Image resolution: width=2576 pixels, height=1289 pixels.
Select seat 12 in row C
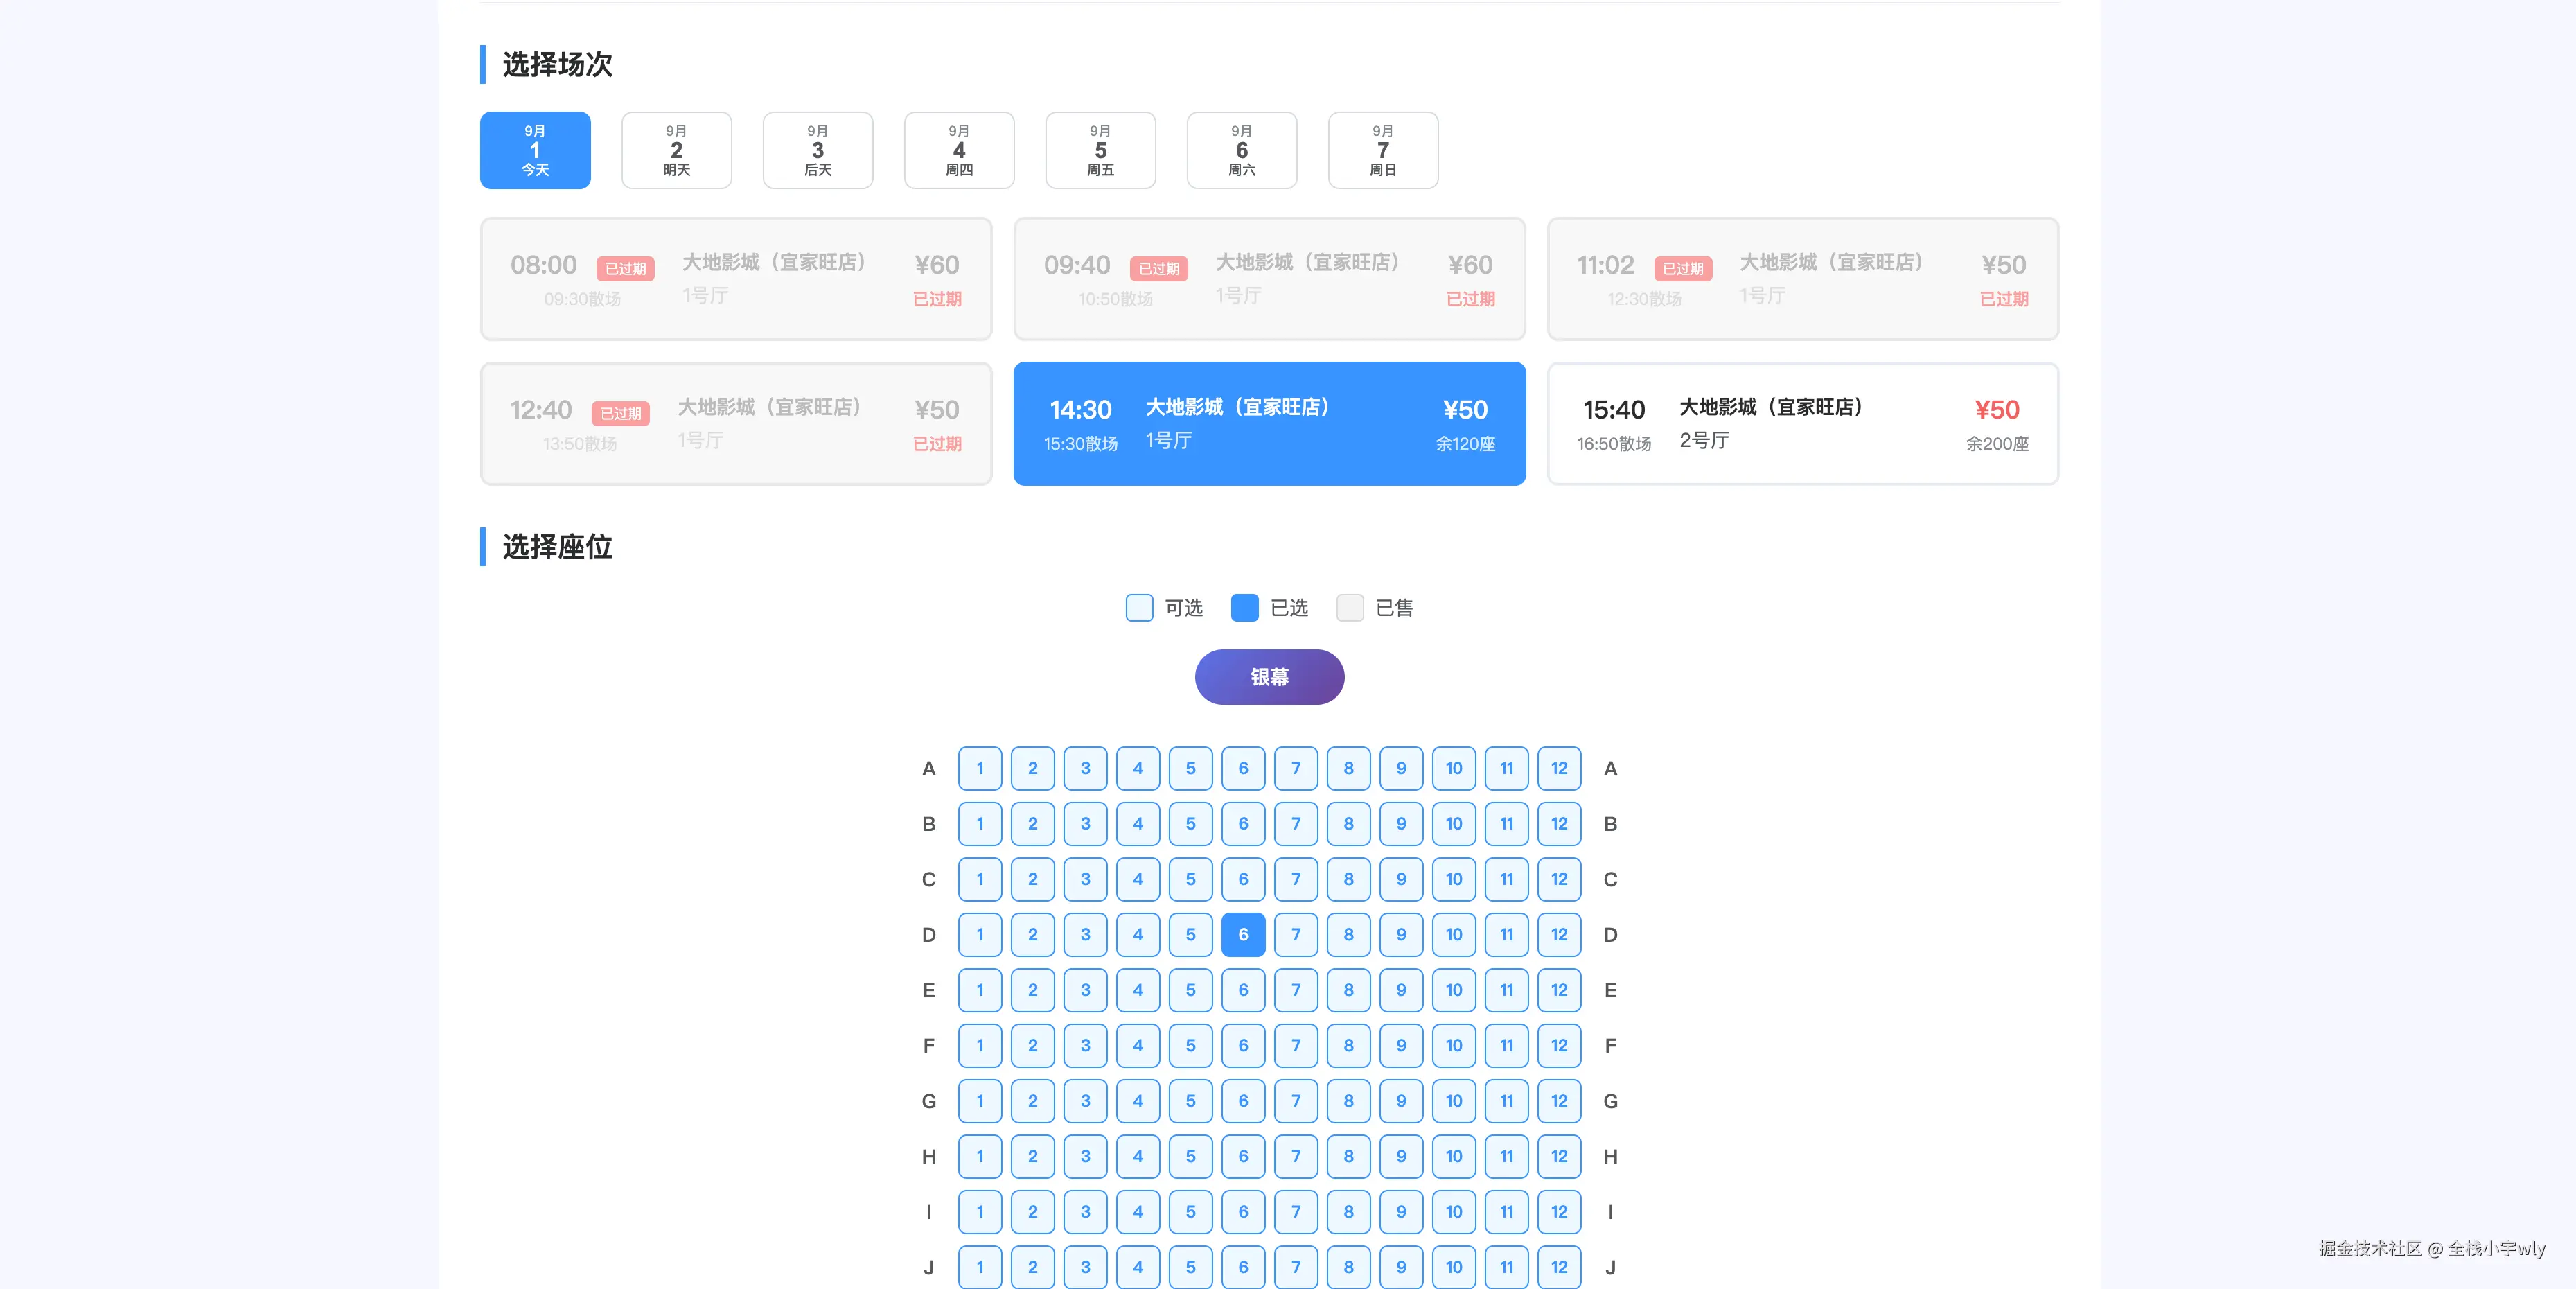1559,879
